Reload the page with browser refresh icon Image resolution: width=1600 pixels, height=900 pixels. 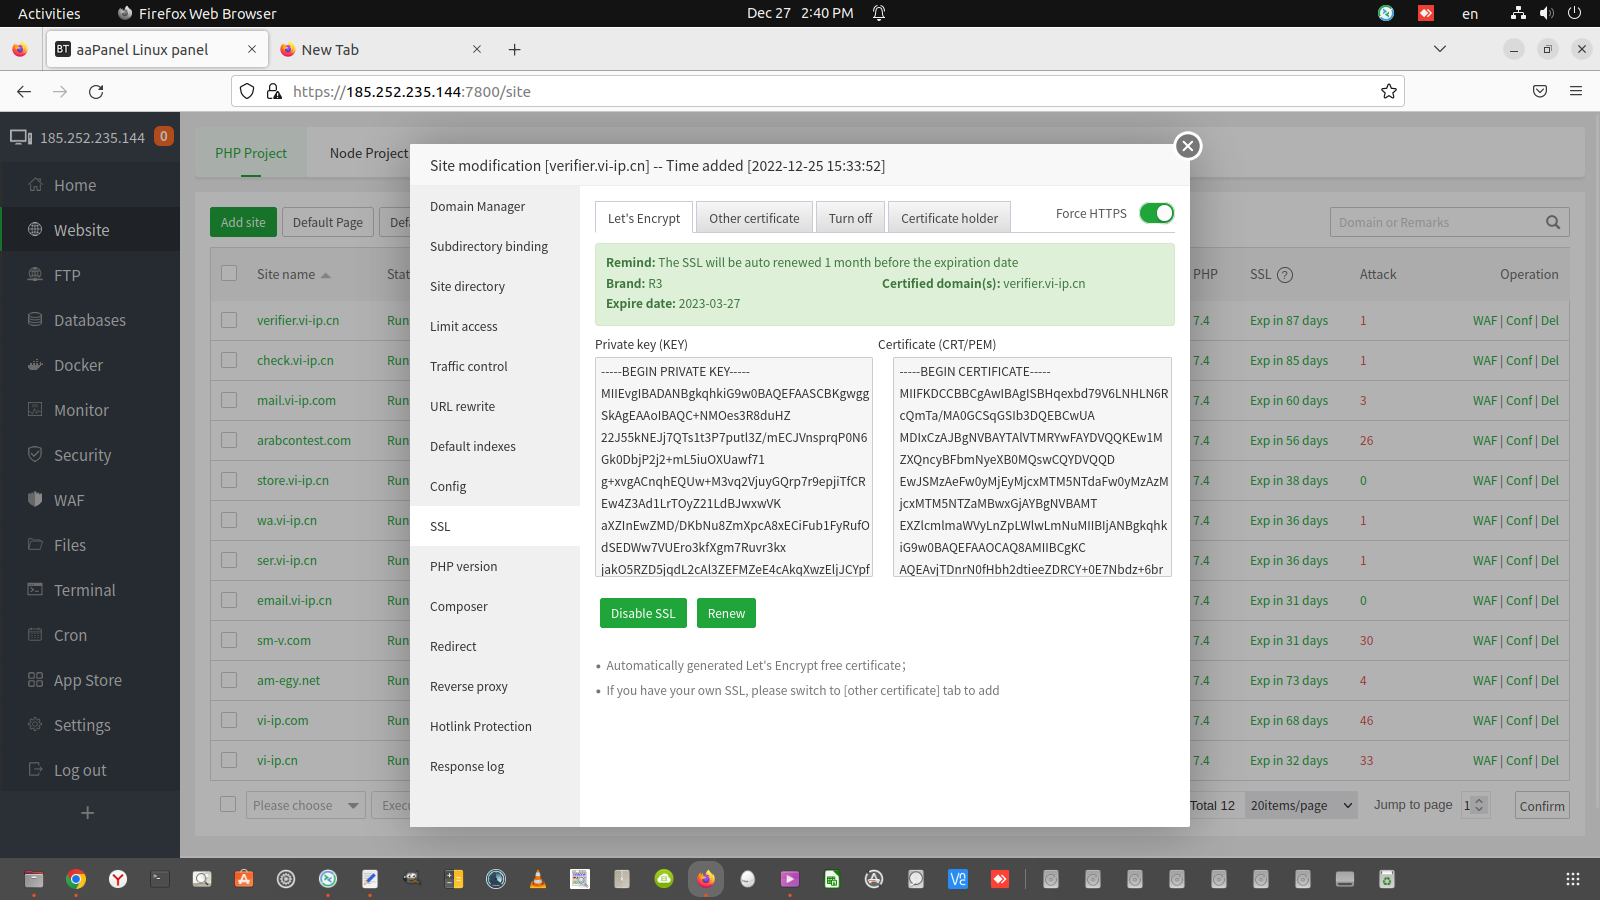96,91
